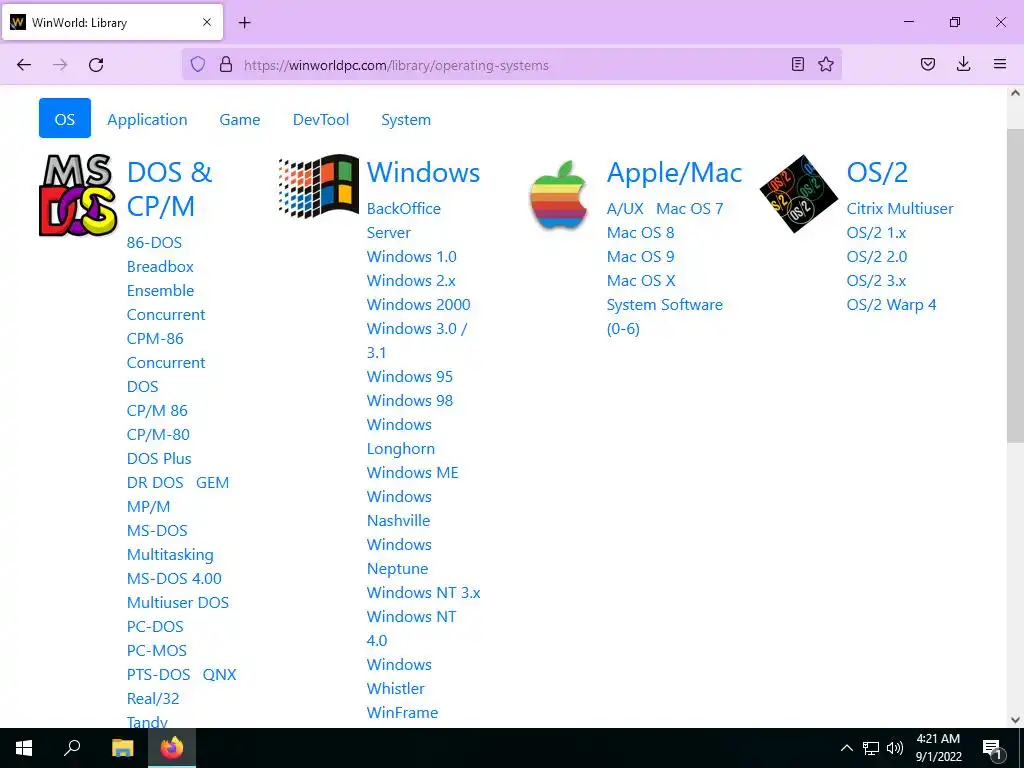Select the OS category tab

pyautogui.click(x=65, y=119)
